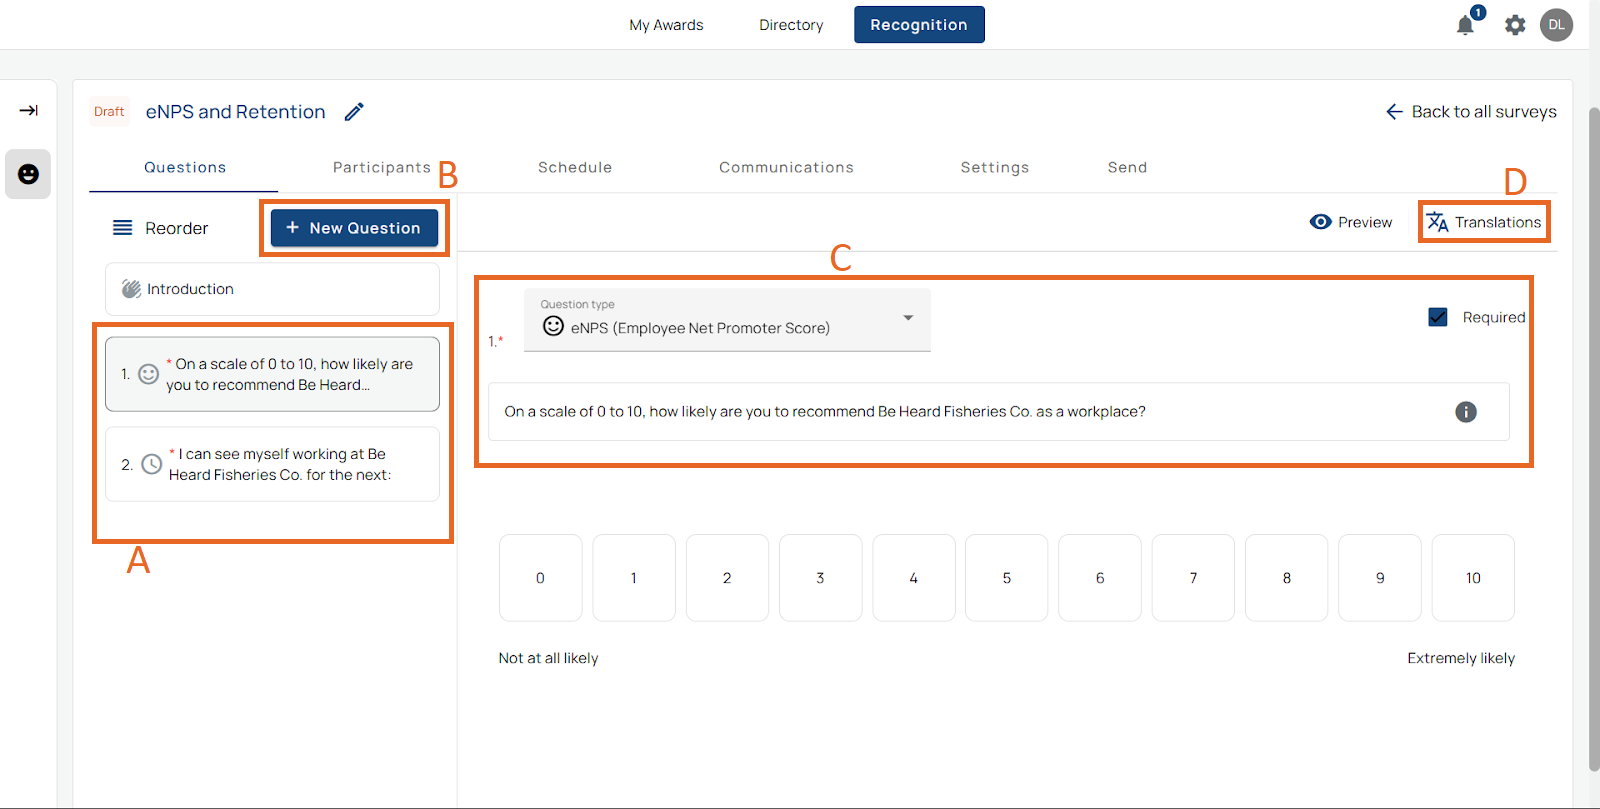Click the Draft status badge
Screen dimensions: 1600x809
click(109, 112)
